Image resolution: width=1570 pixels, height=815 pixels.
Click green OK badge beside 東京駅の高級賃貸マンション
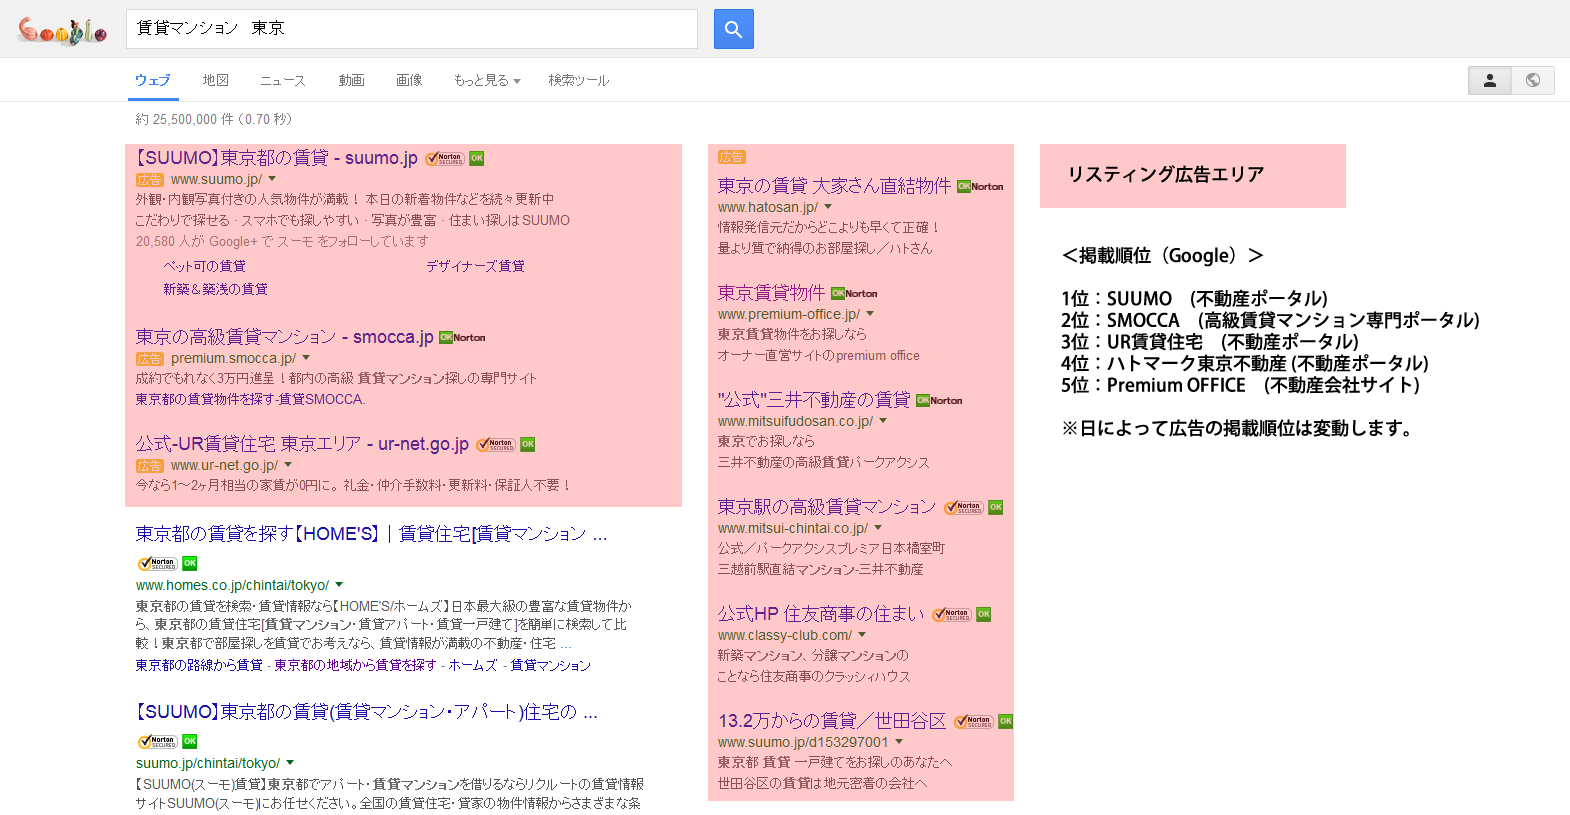996,507
